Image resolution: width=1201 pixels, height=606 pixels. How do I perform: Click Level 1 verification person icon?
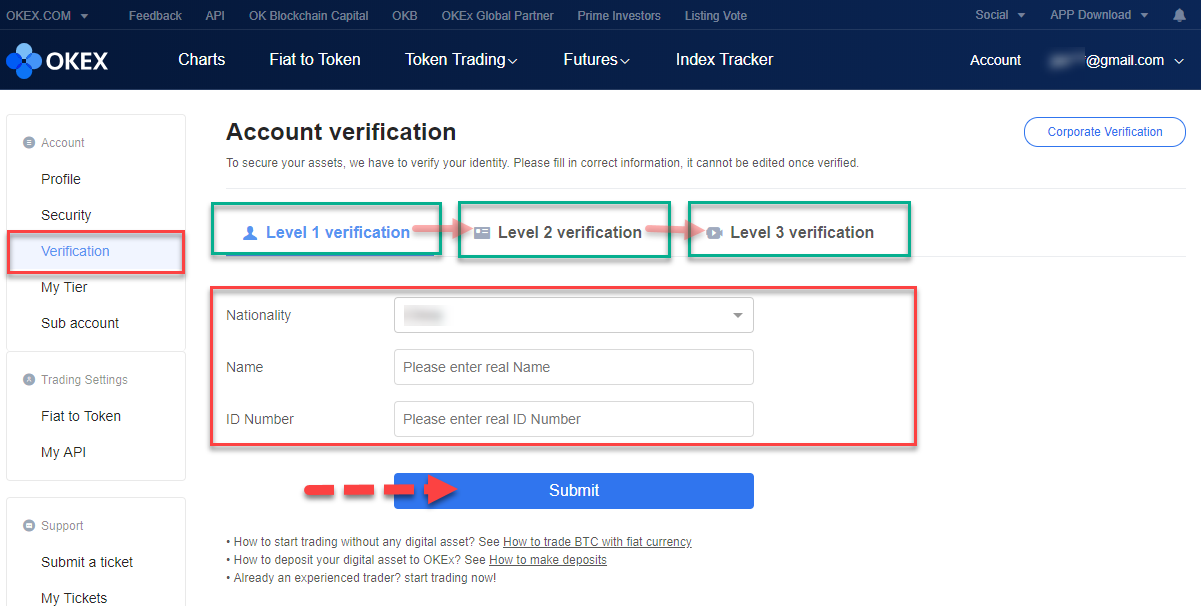click(251, 233)
